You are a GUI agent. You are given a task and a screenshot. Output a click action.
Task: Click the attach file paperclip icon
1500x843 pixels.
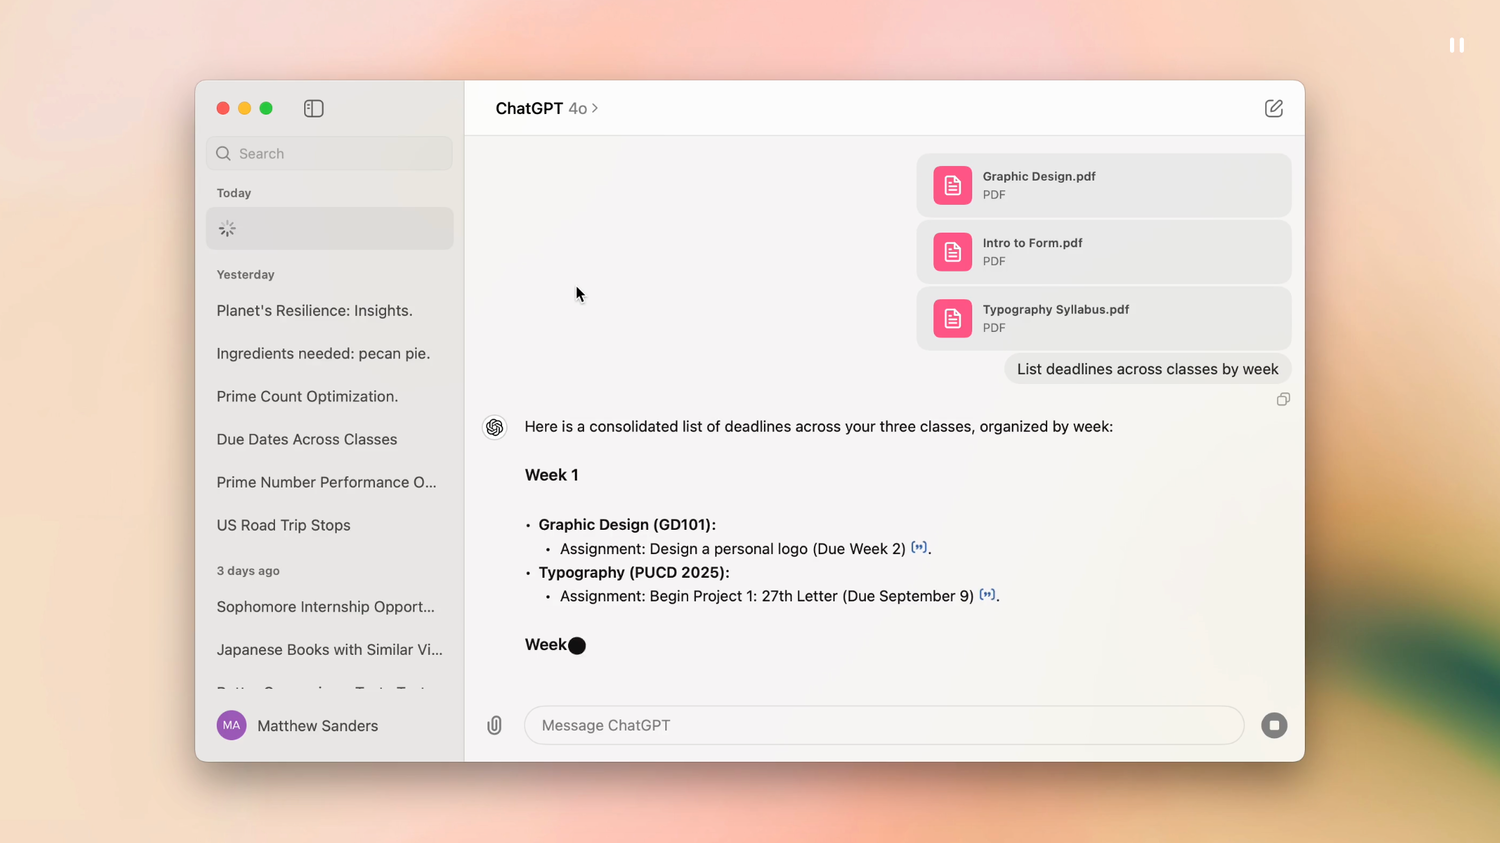point(494,726)
